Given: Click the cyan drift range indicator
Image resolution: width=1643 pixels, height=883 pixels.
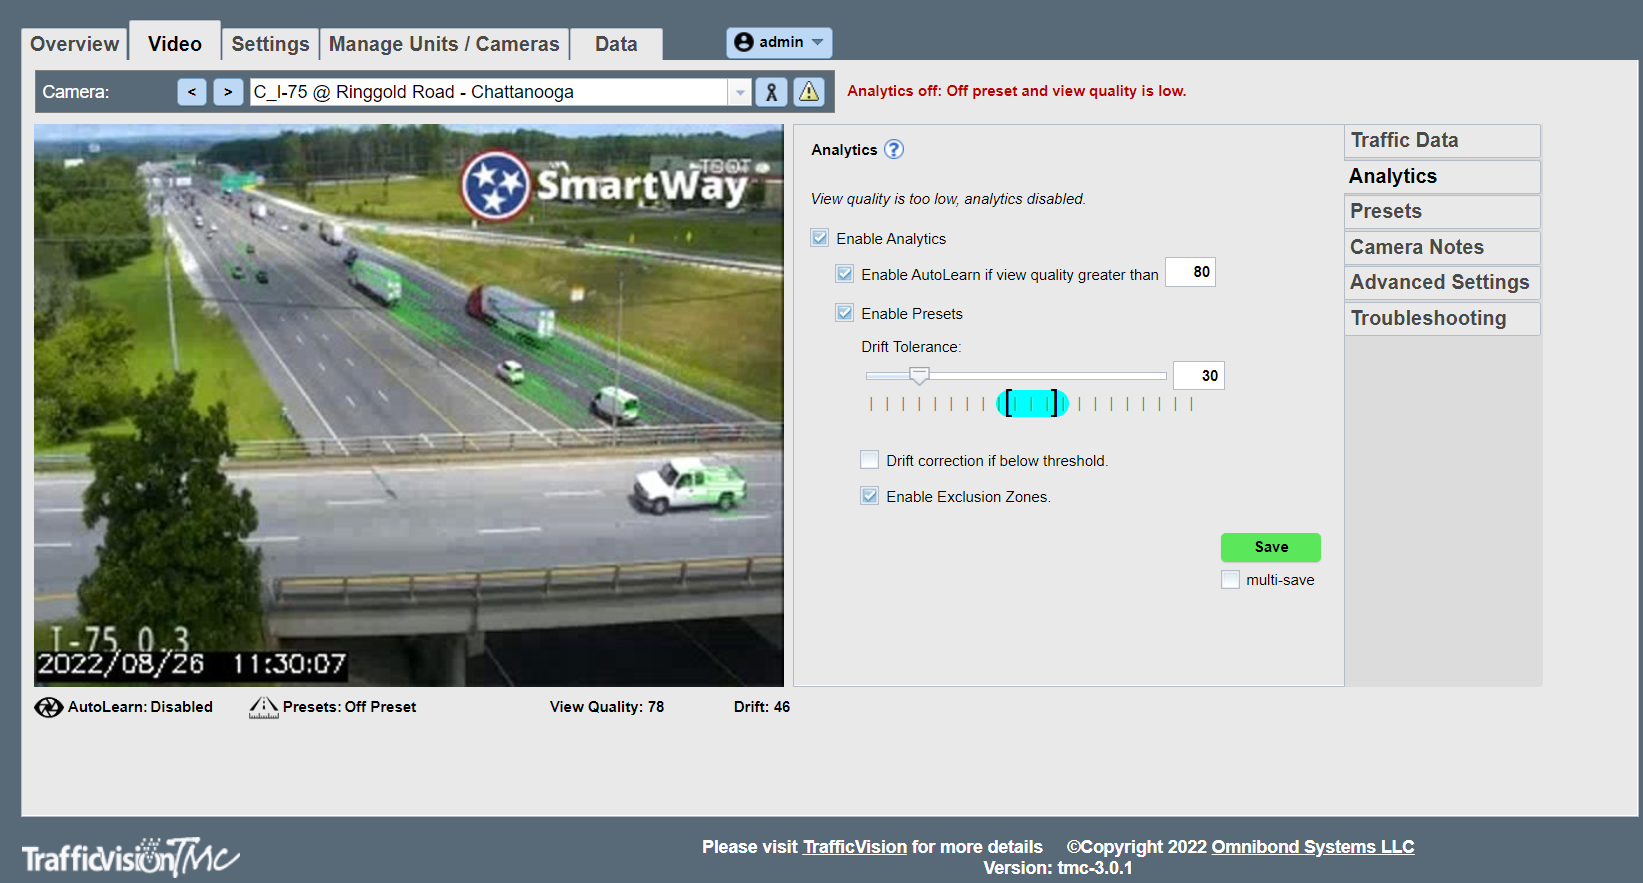Looking at the screenshot, I should point(1032,404).
